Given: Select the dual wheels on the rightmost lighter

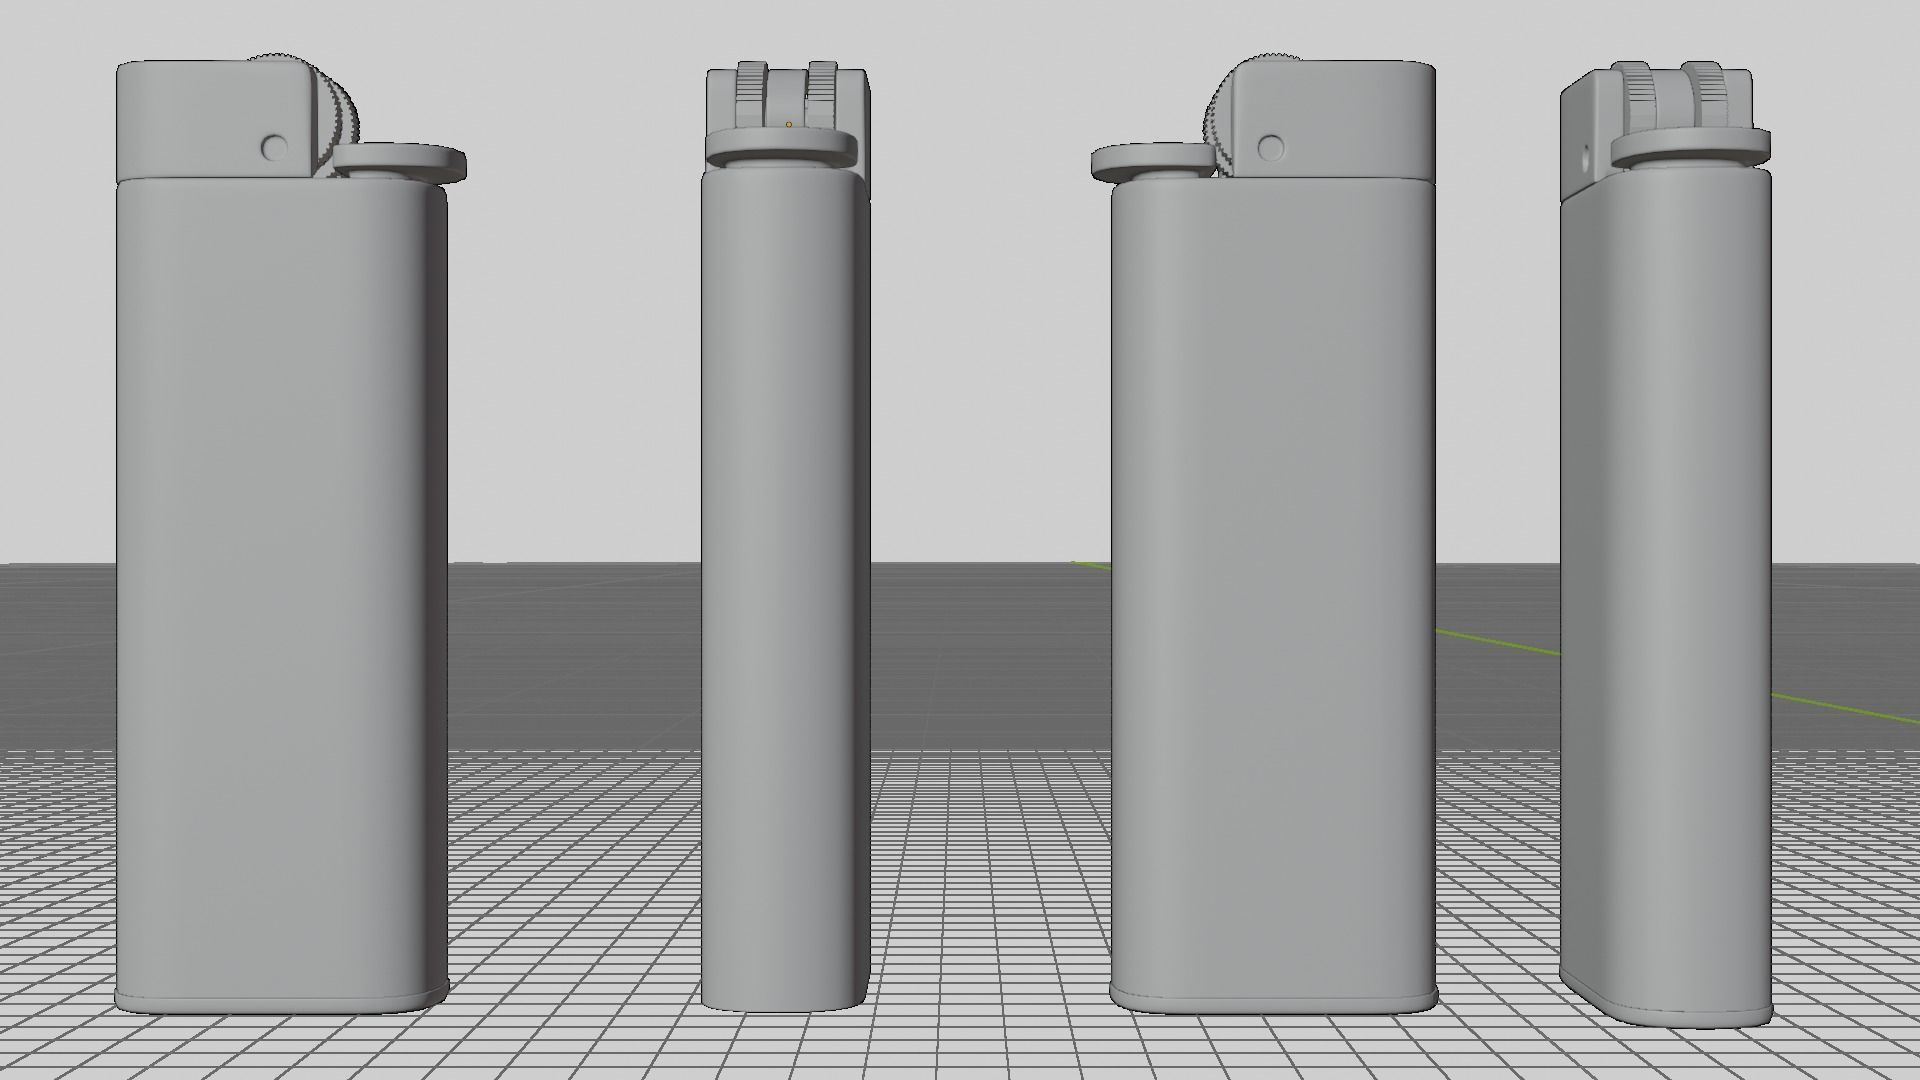Looking at the screenshot, I should point(1677,85).
